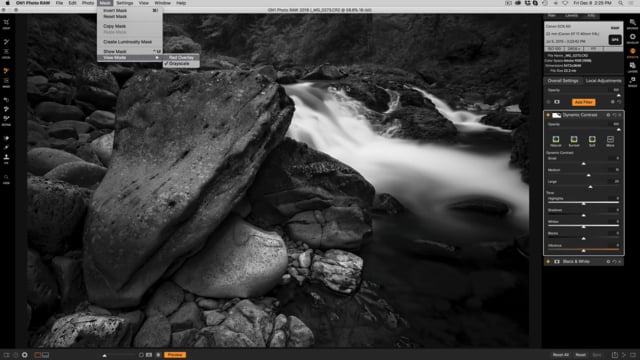Select the Masking Bug tool
The width and height of the screenshot is (640, 360).
coord(6,81)
